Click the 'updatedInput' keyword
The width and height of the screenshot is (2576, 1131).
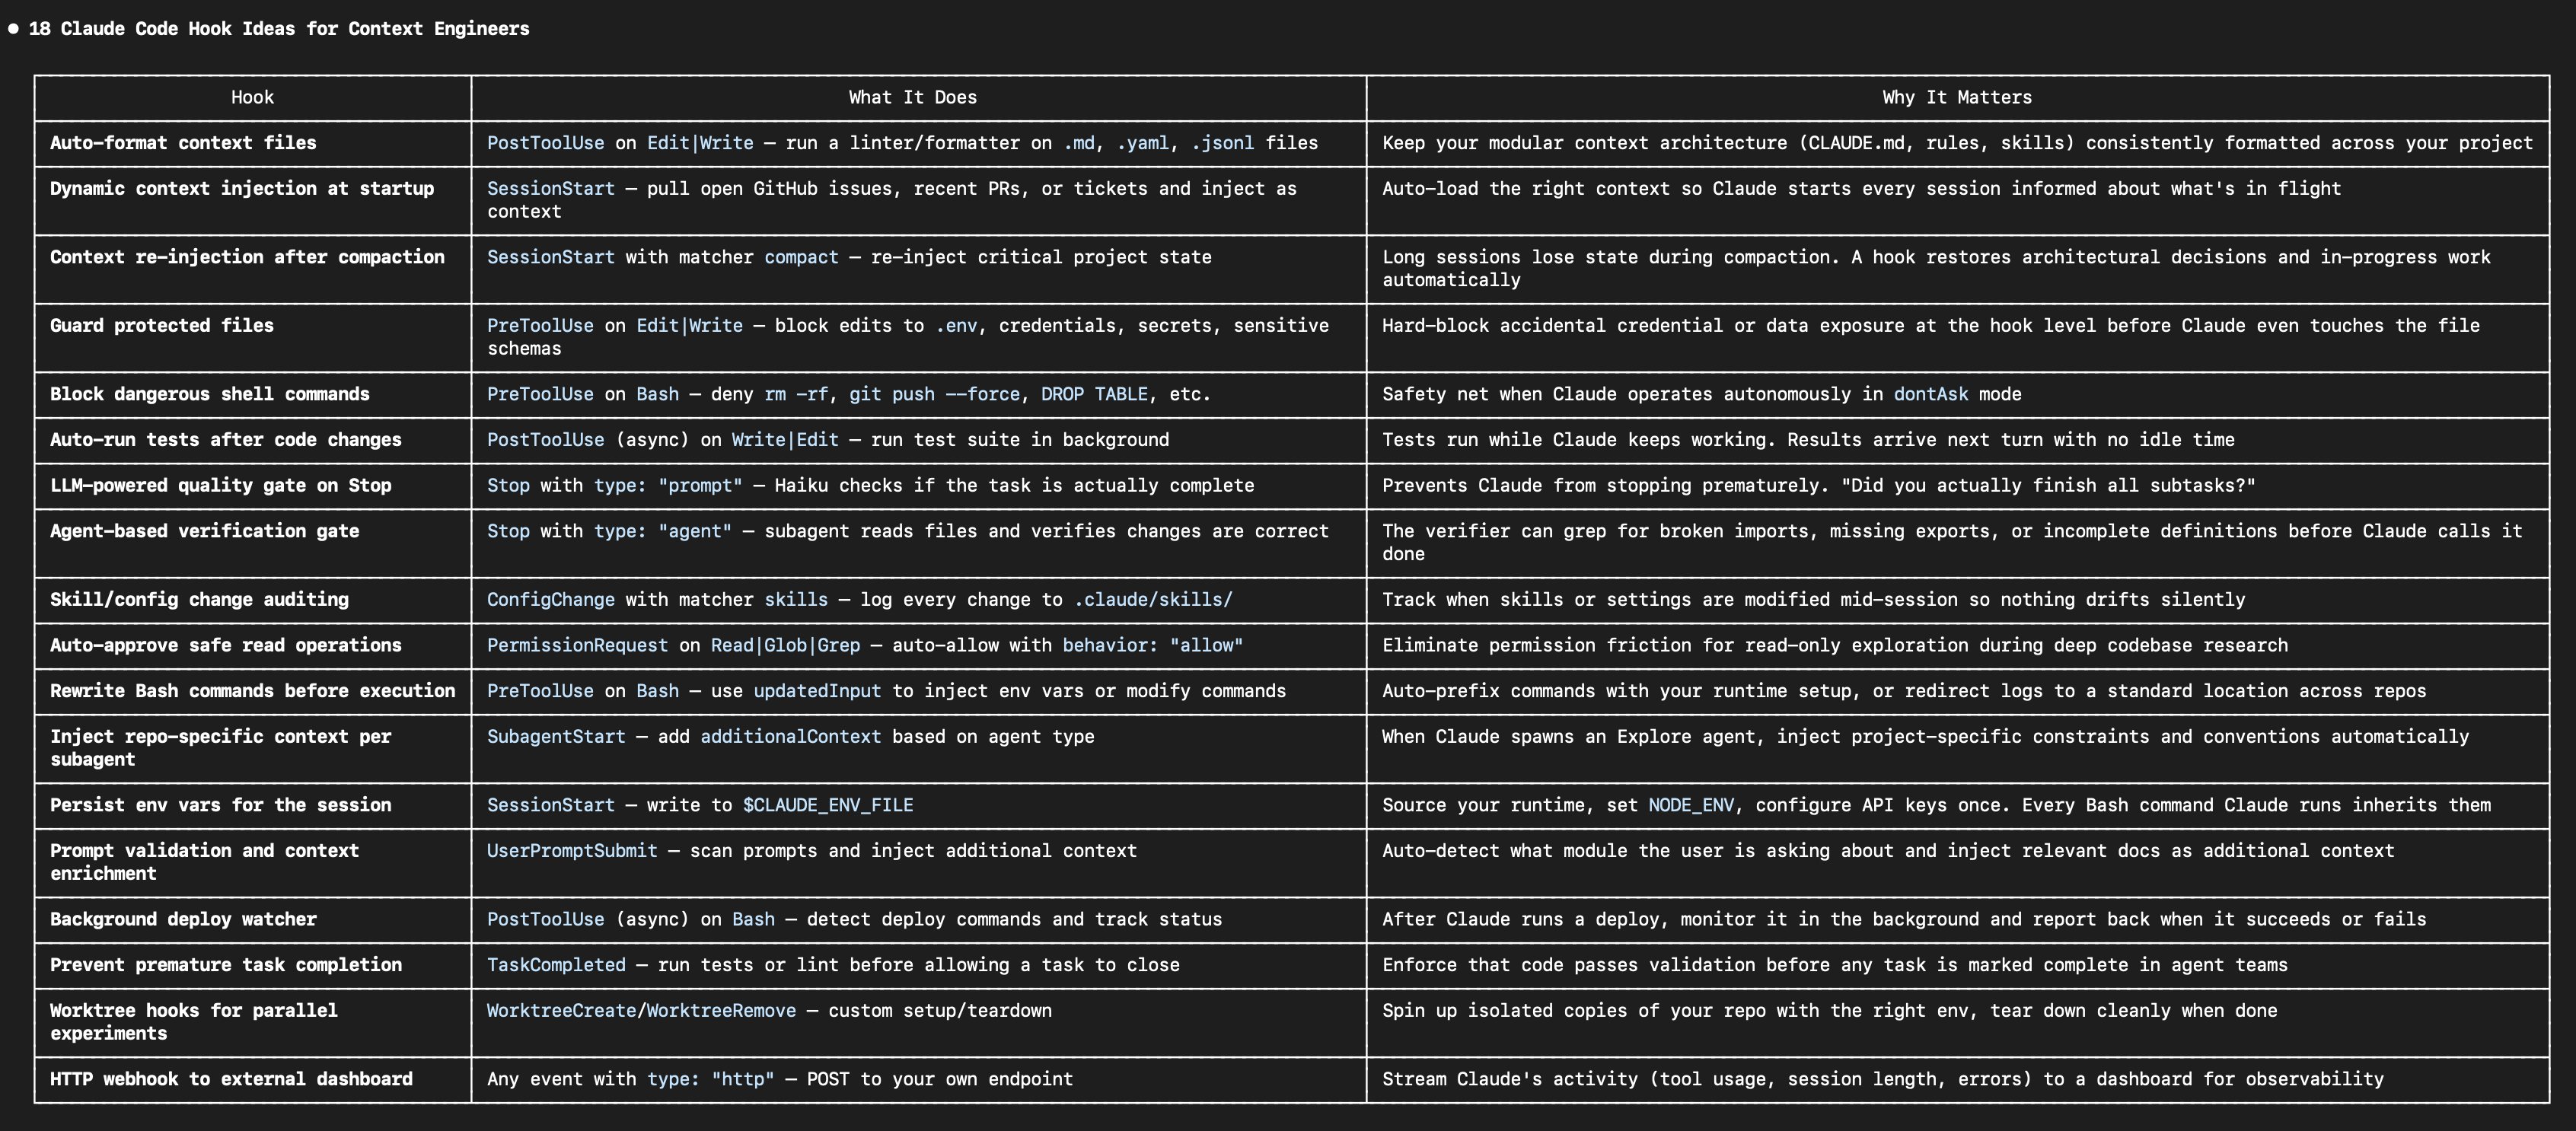tap(817, 691)
